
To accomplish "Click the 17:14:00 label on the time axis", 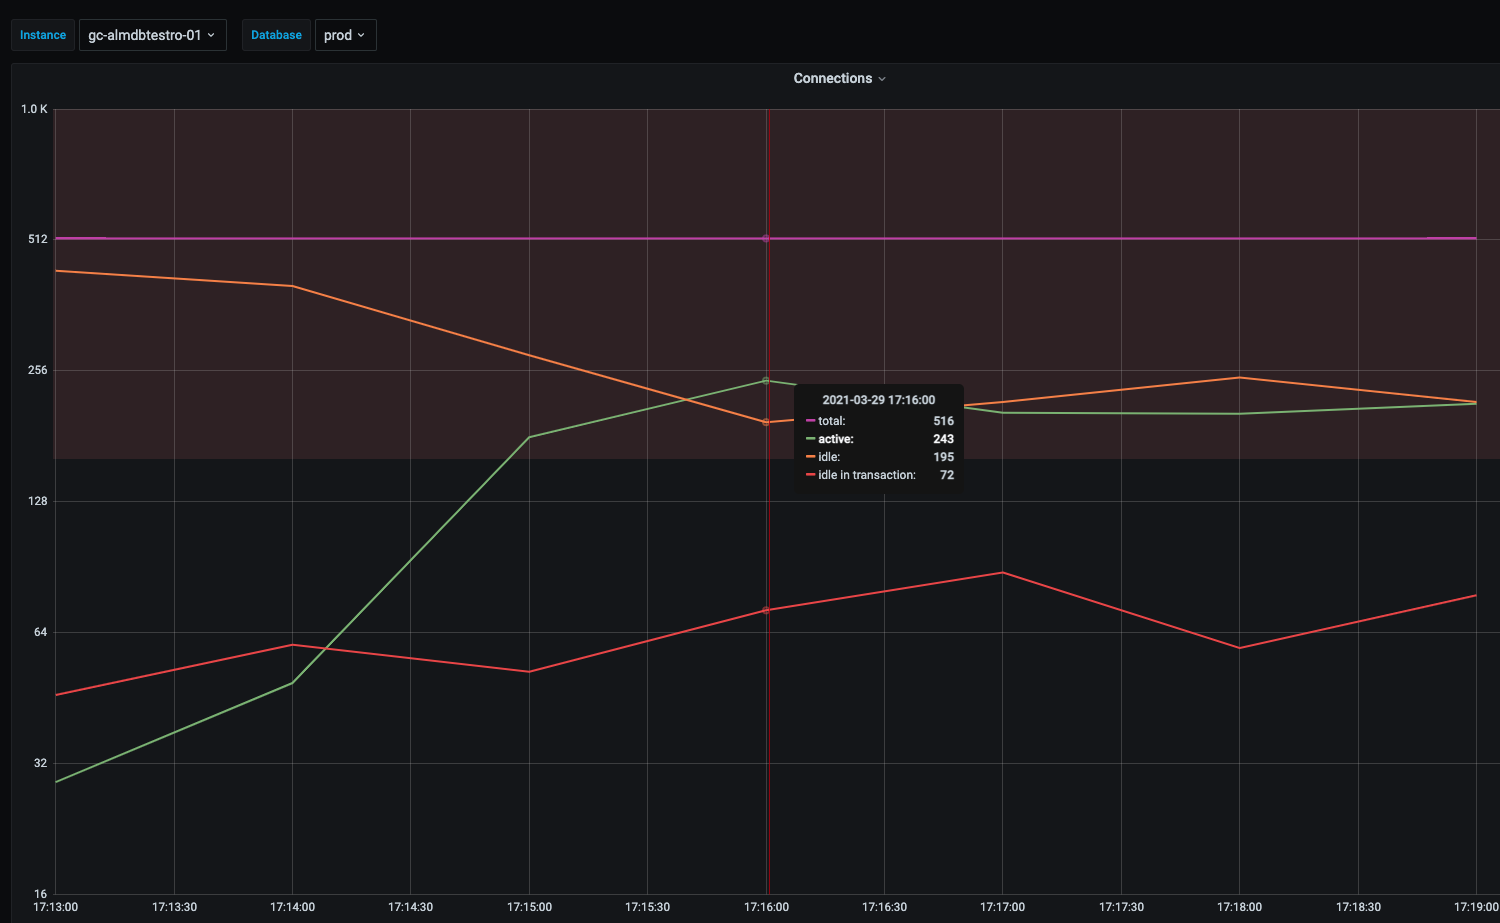I will pos(292,907).
